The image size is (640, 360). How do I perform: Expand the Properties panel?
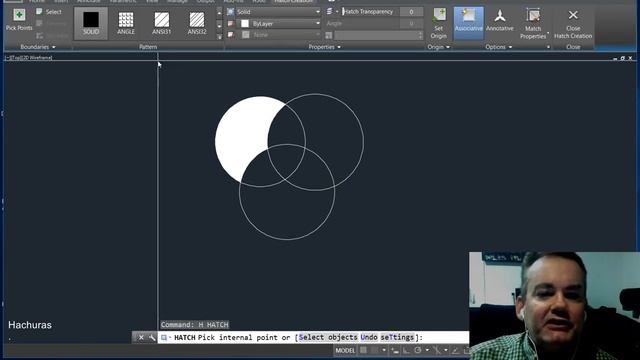pyautogui.click(x=324, y=47)
